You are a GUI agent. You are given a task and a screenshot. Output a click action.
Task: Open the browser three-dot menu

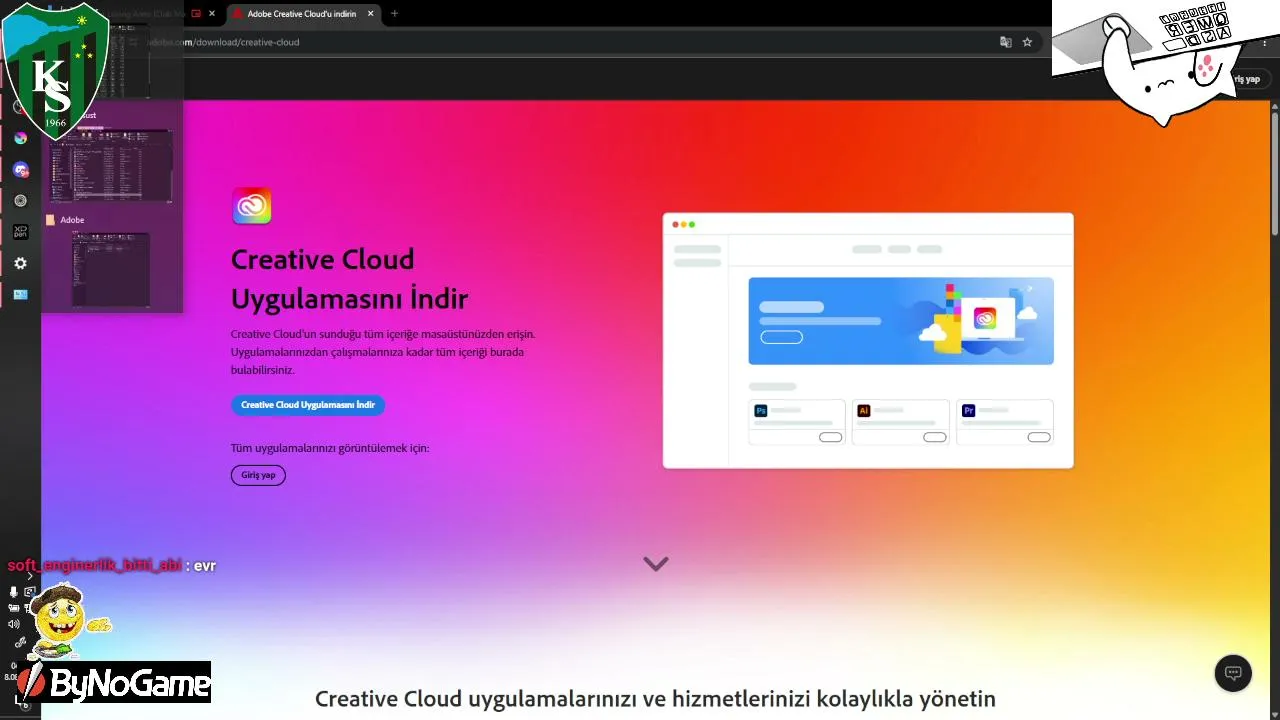[1266, 42]
